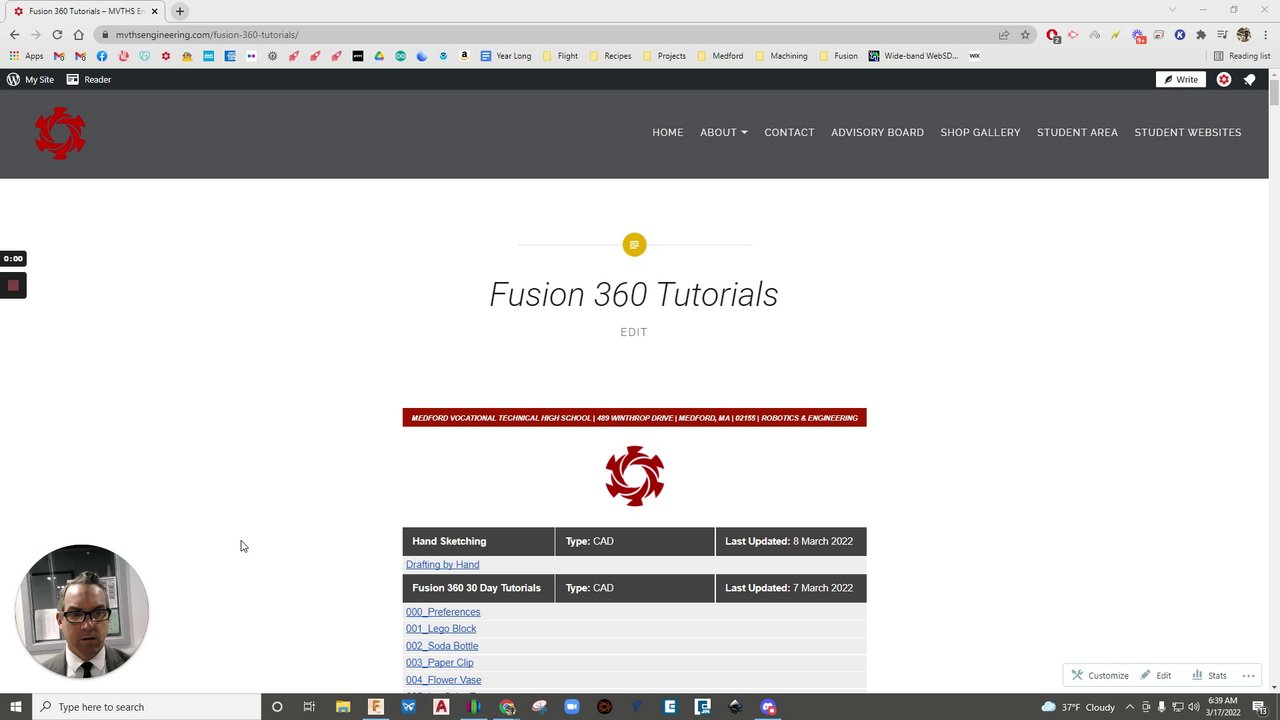Open the 004_Flower Vase tutorial
The width and height of the screenshot is (1280, 720).
443,680
